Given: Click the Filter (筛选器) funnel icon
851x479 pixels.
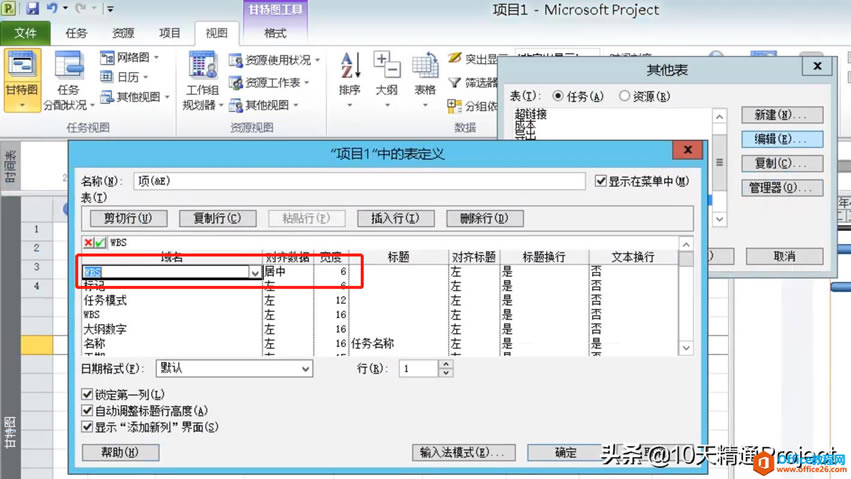Looking at the screenshot, I should [x=455, y=82].
